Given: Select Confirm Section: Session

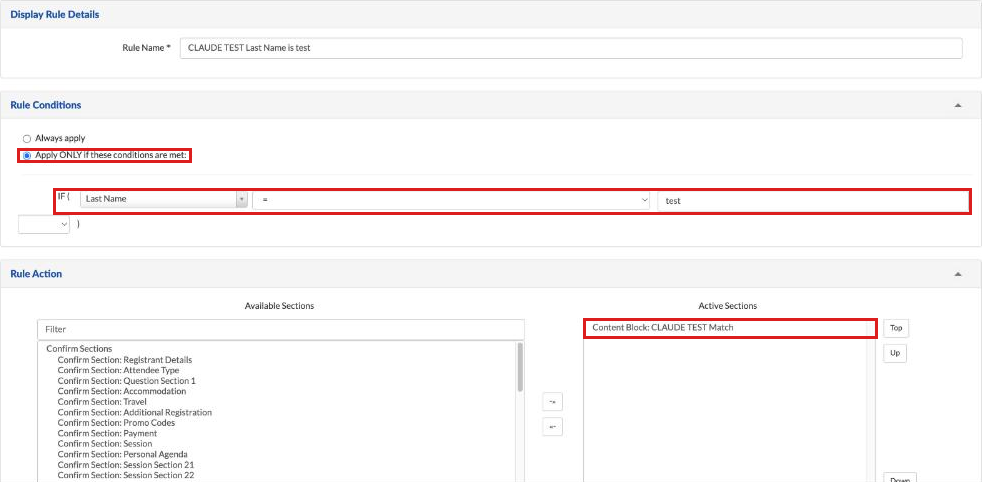Looking at the screenshot, I should [105, 444].
